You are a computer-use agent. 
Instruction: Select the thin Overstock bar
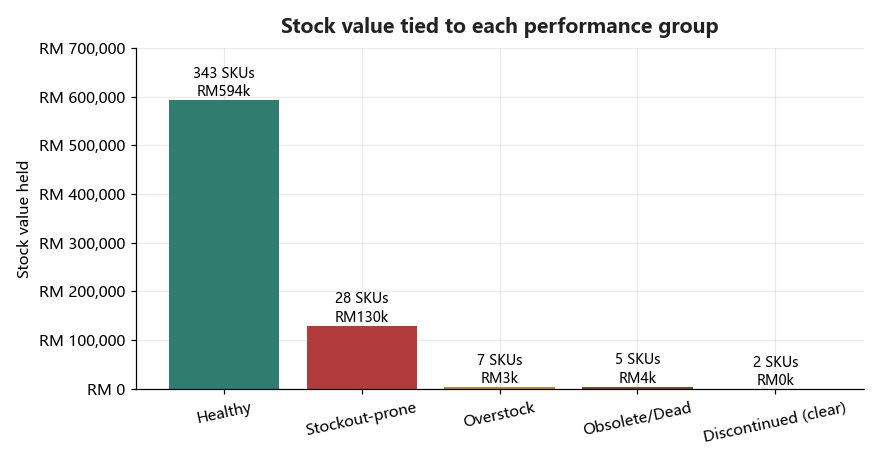pos(499,388)
